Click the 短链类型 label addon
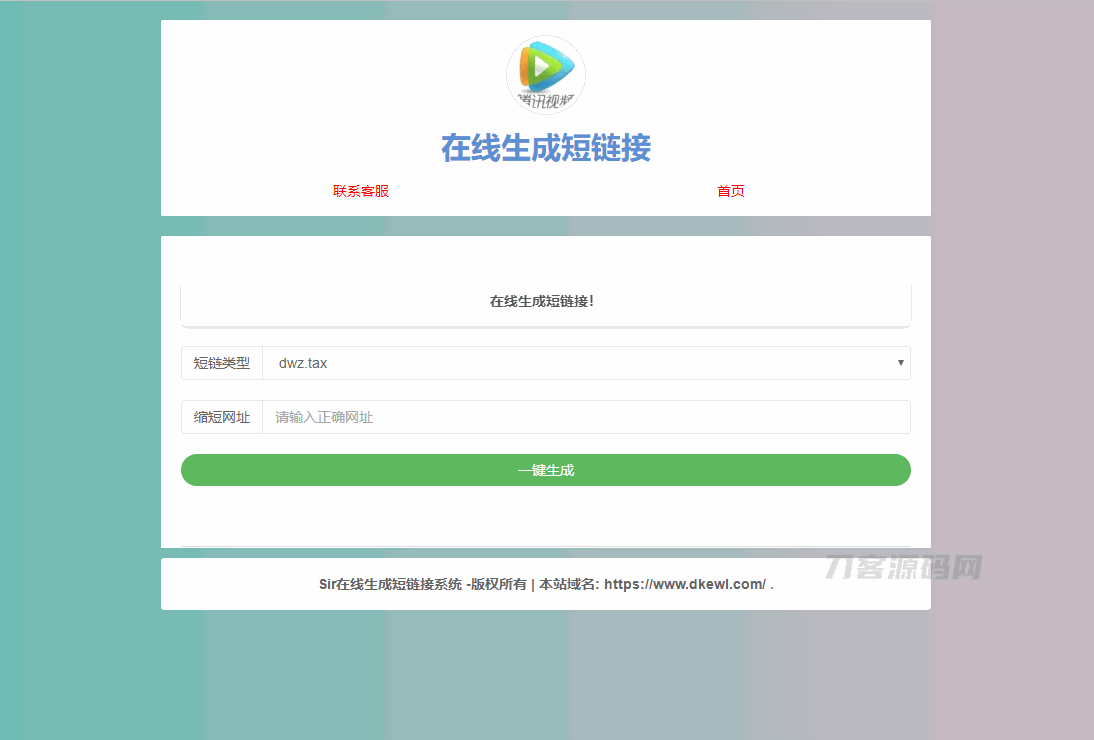 coord(222,363)
